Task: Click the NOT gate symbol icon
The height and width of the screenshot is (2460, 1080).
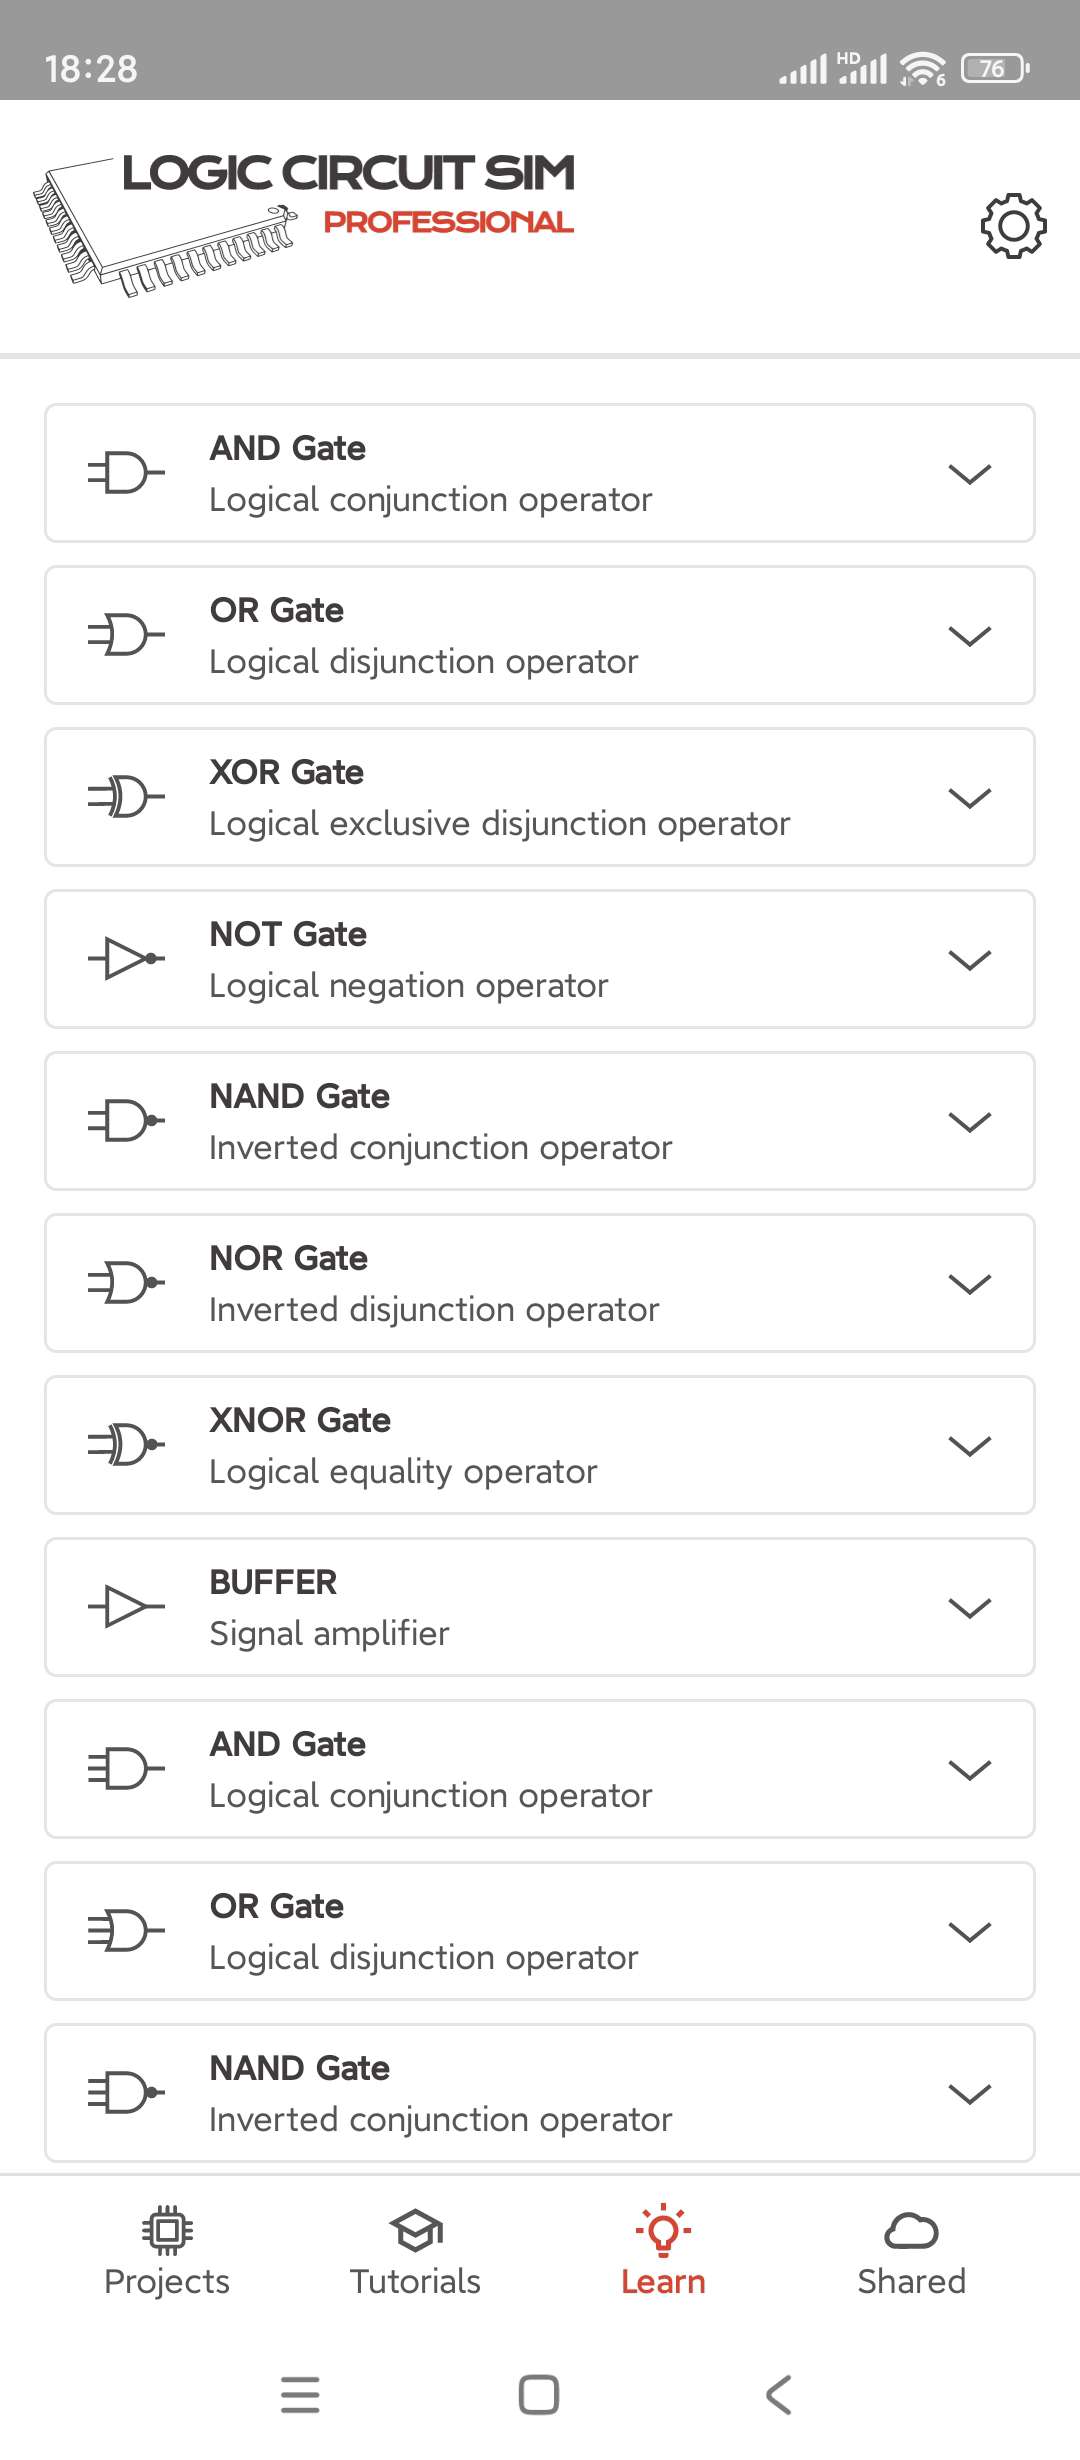Action: coord(126,959)
